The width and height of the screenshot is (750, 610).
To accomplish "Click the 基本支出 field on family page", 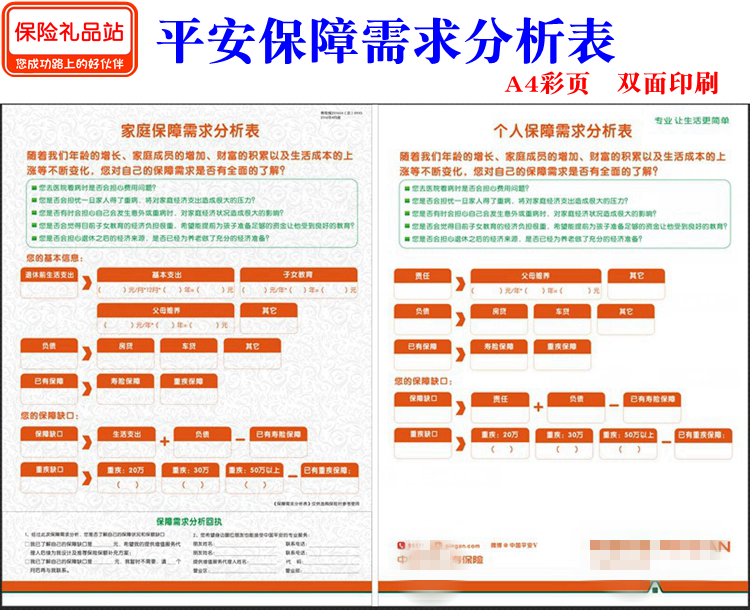I will tap(165, 283).
